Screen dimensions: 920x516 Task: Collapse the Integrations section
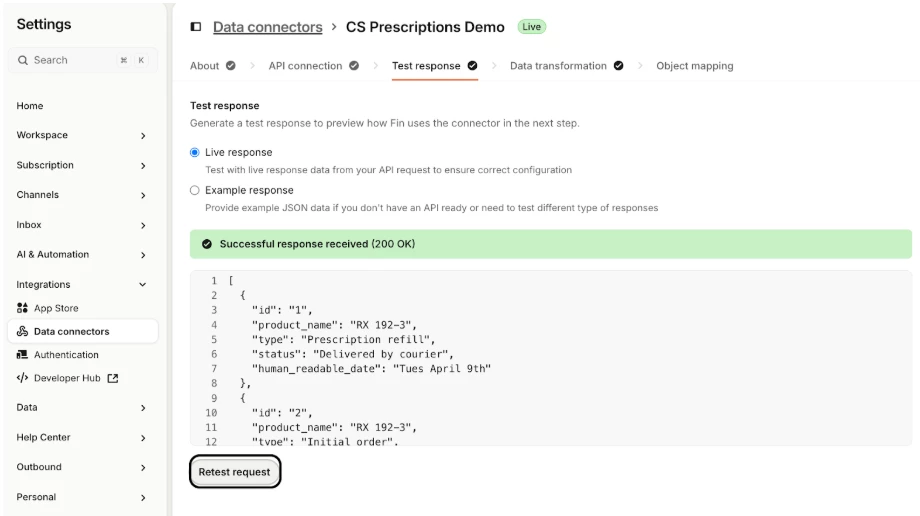point(143,285)
